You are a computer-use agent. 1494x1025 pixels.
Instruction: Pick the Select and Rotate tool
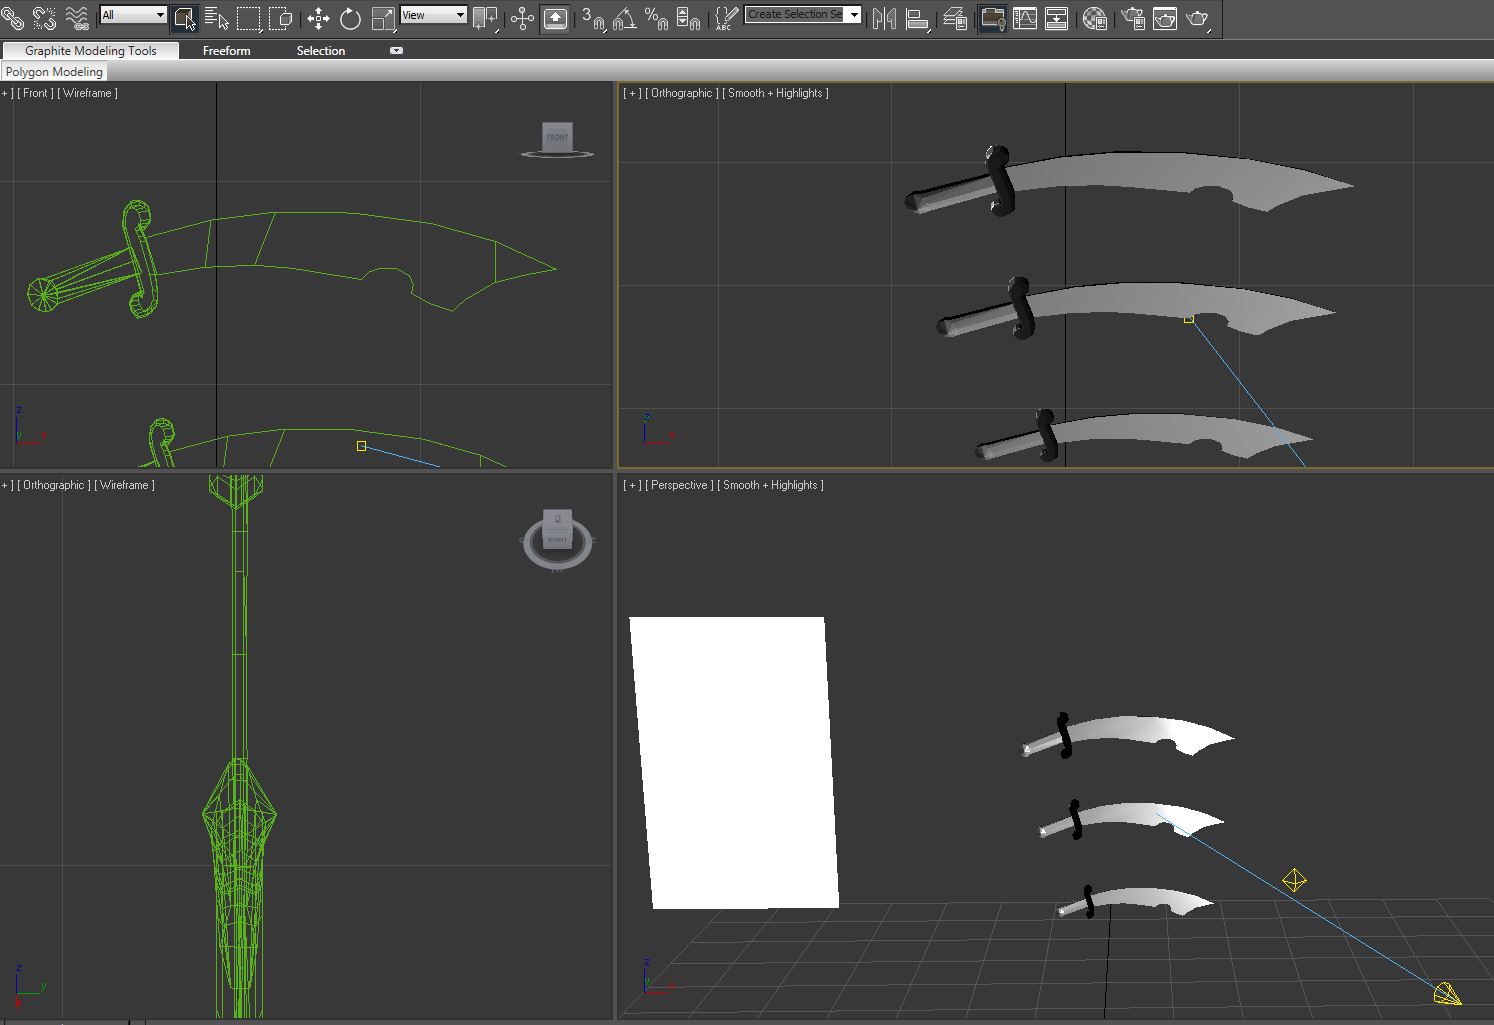[x=350, y=18]
